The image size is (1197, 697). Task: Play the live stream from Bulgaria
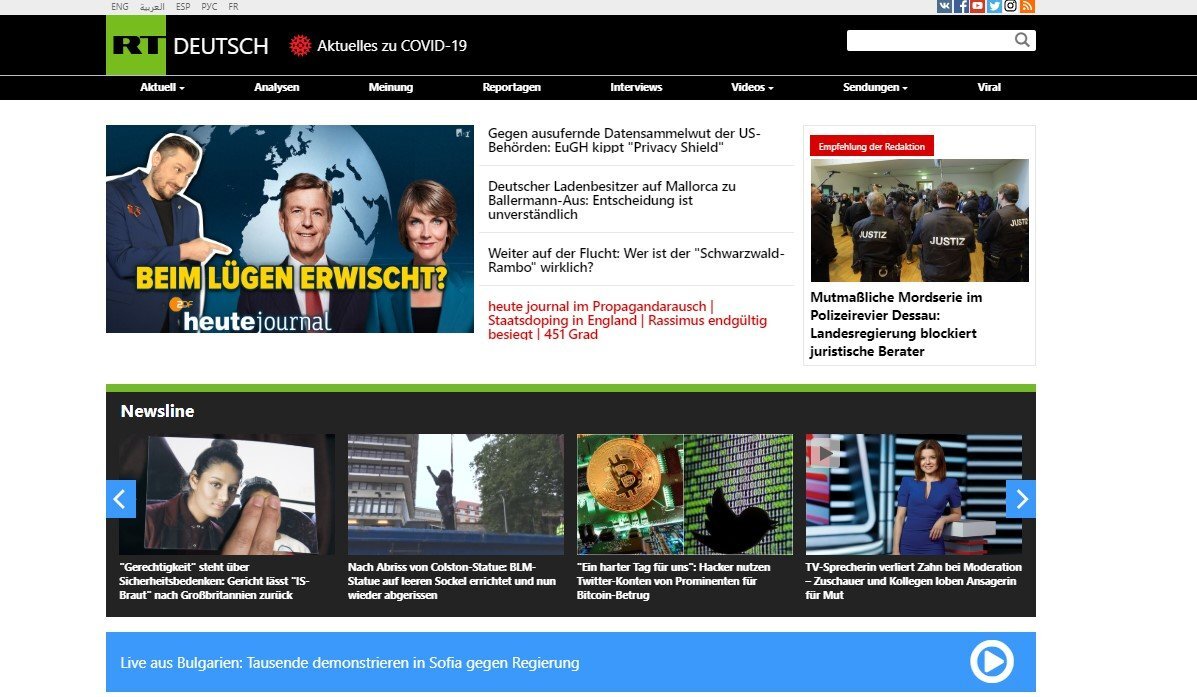(x=992, y=662)
